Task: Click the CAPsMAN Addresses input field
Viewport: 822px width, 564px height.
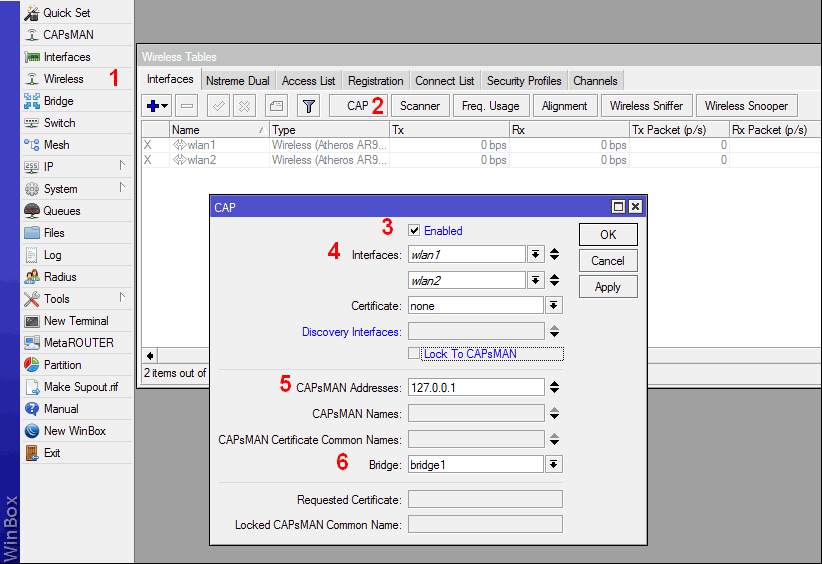Action: coord(475,388)
